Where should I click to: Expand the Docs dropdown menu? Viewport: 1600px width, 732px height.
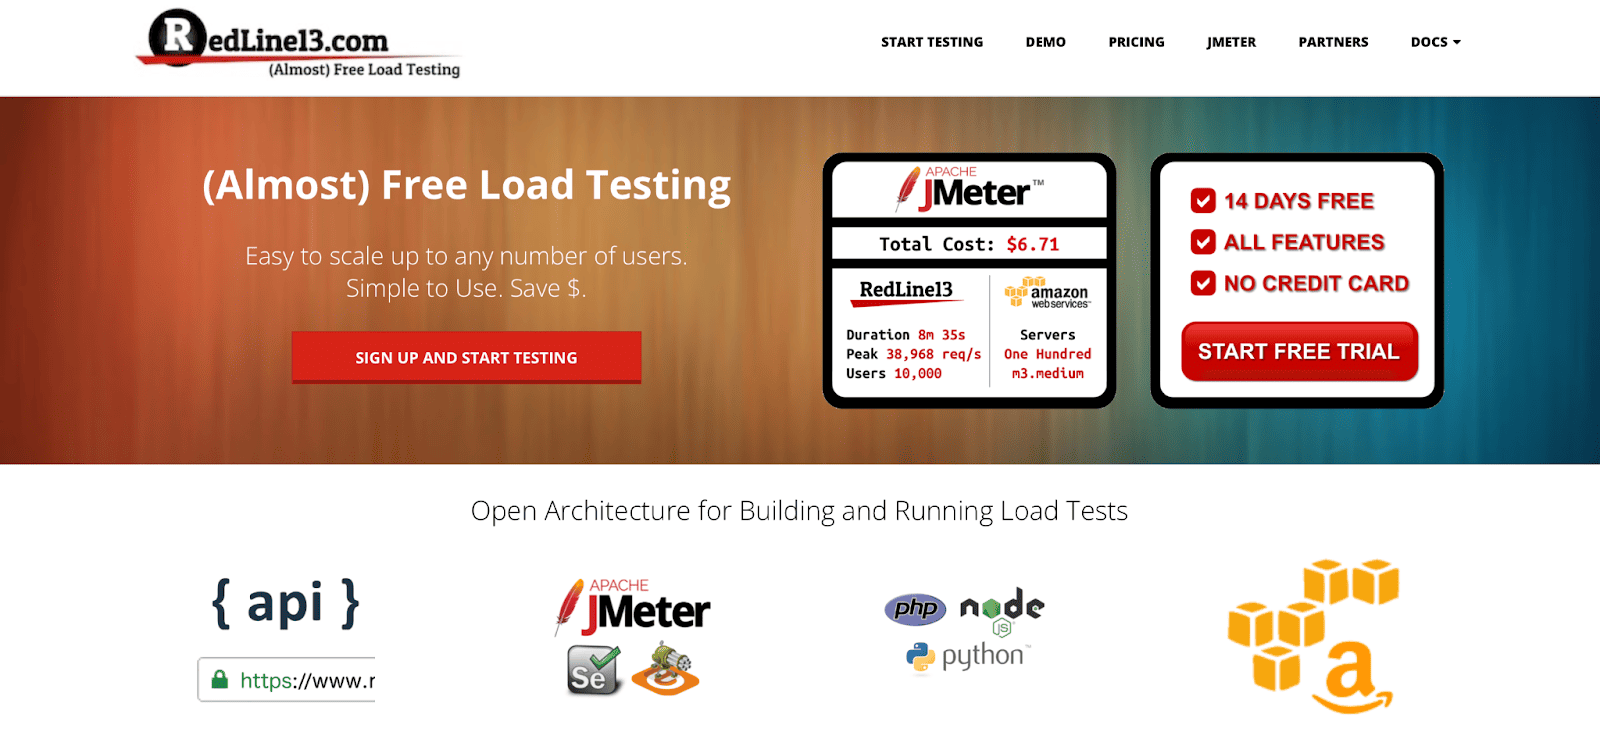pos(1435,42)
